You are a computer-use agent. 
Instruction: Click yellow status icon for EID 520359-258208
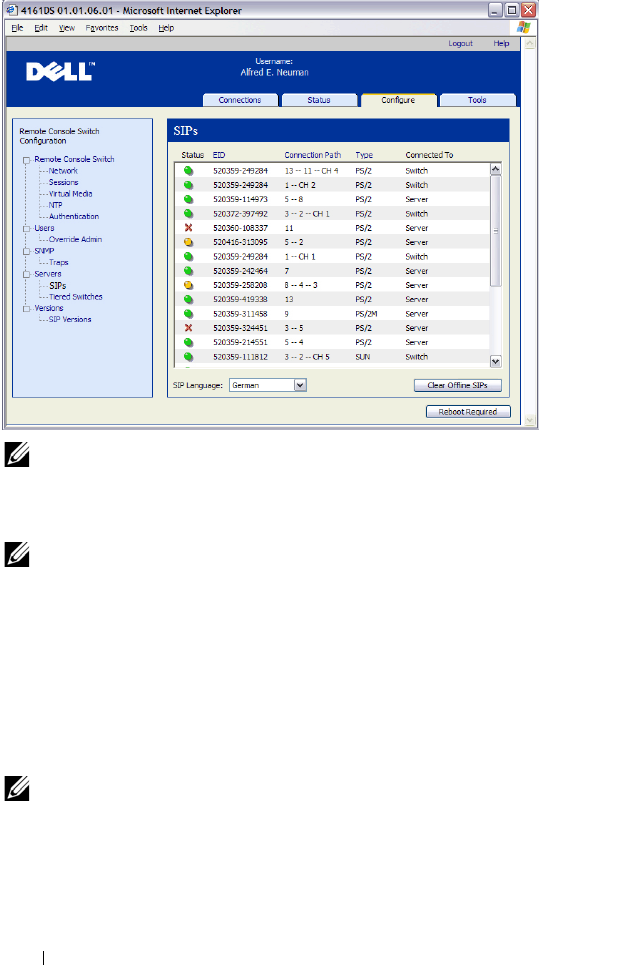(189, 285)
